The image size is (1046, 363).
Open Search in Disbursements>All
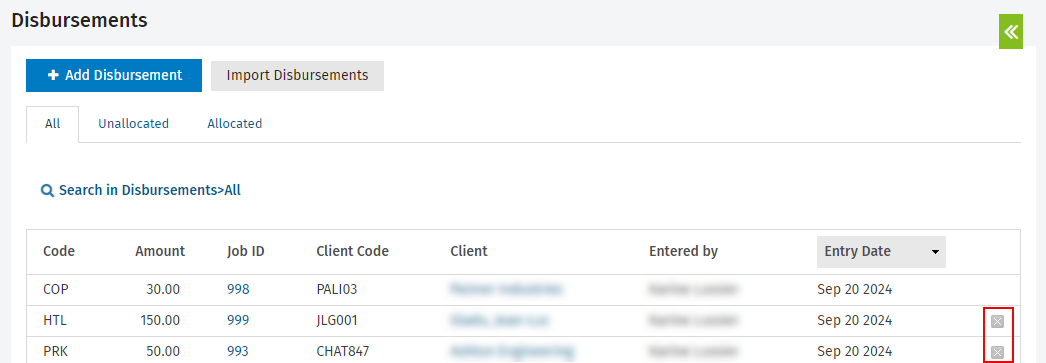point(149,190)
